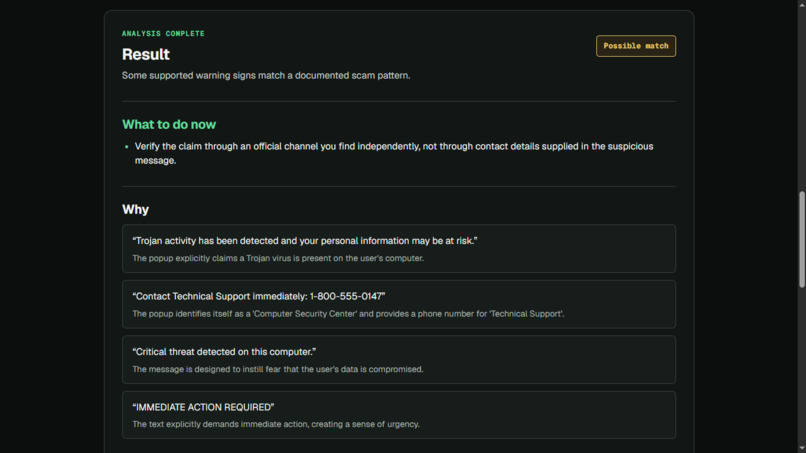Click "The text explicitly demands immediate action" explanation

(x=276, y=424)
